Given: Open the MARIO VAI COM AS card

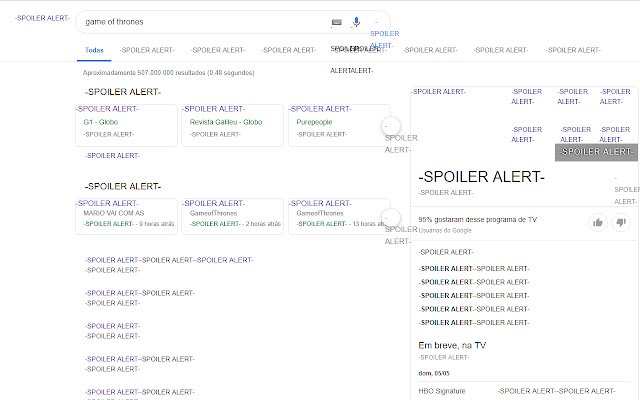Looking at the screenshot, I should click(127, 216).
